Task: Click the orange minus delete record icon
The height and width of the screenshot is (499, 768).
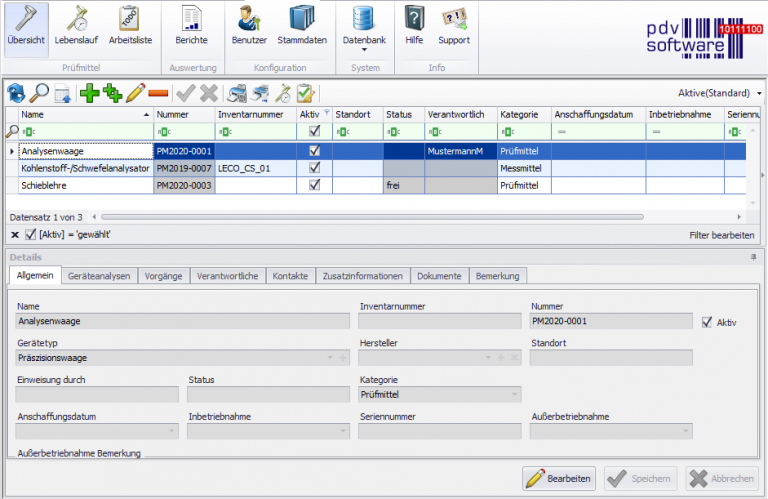Action: pyautogui.click(x=158, y=93)
